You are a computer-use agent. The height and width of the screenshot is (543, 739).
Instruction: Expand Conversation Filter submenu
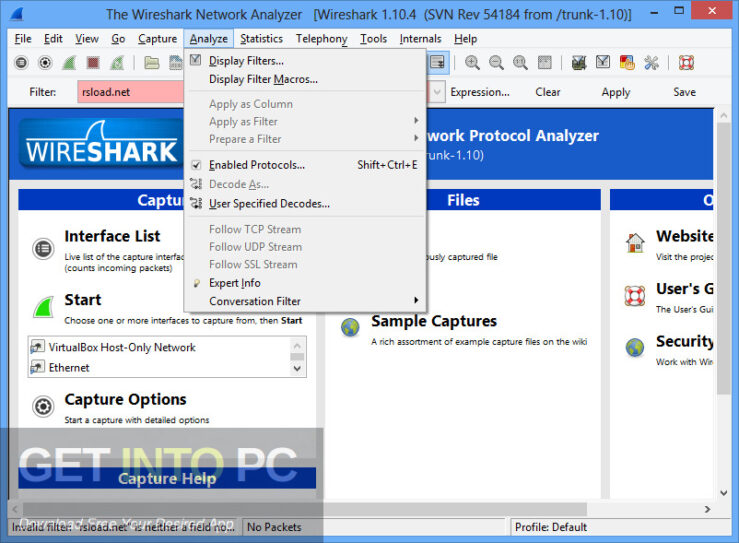[x=416, y=300]
